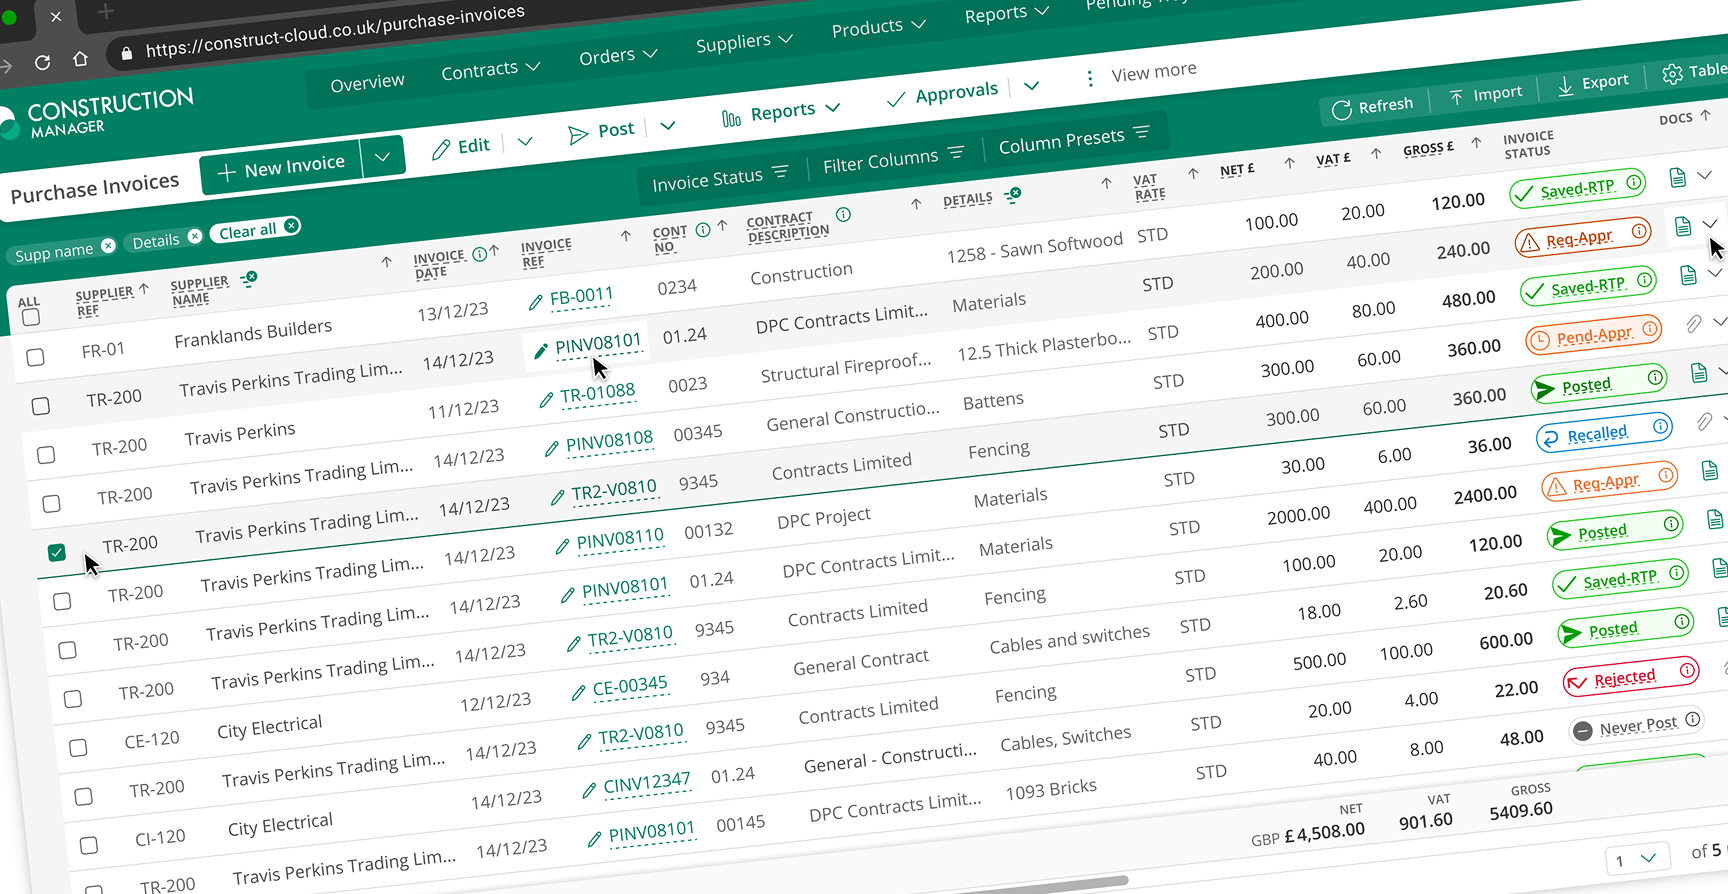Viewport: 1728px width, 894px height.
Task: Tick the checkbox for the CE-120 row
Action: click(x=78, y=747)
